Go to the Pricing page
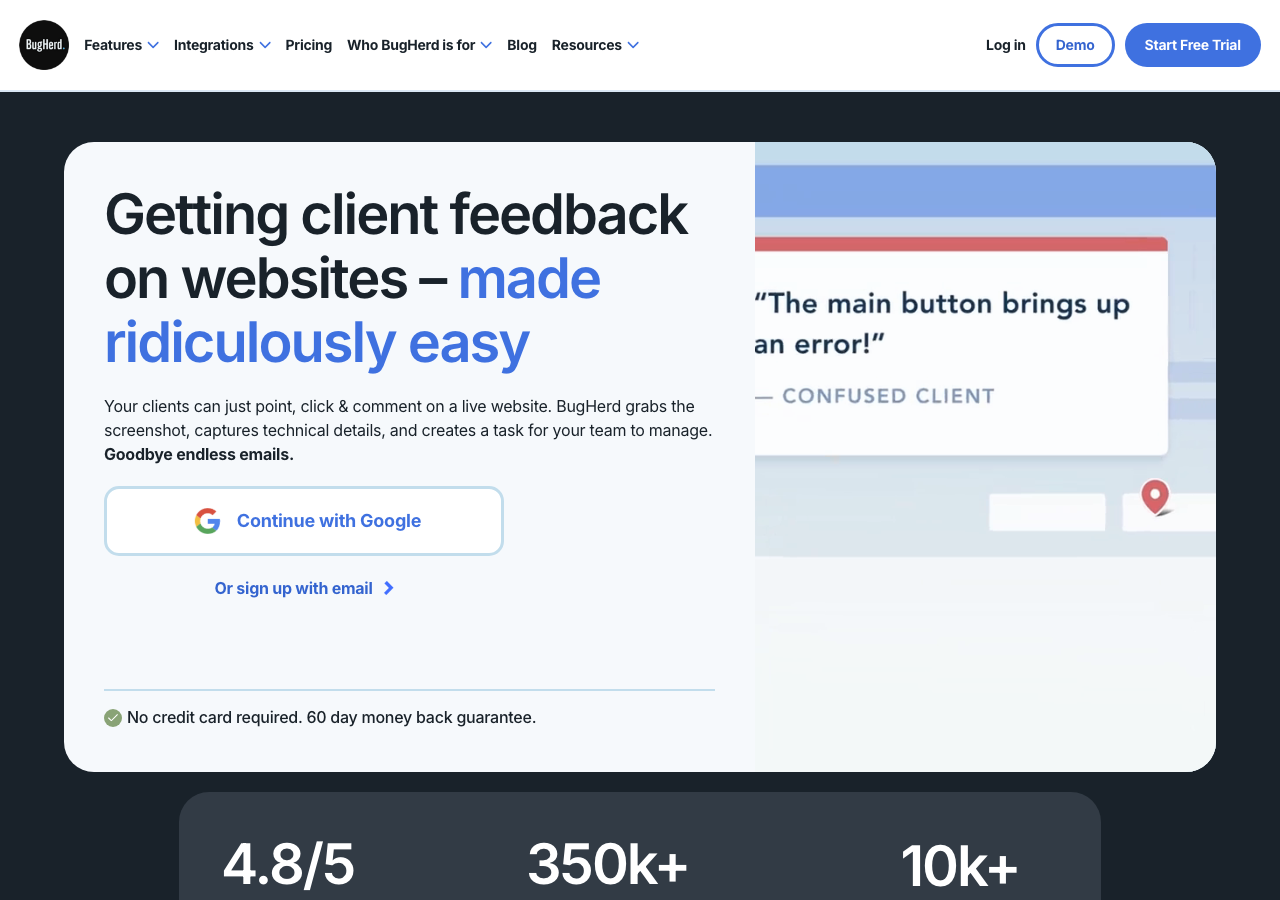Image resolution: width=1280 pixels, height=900 pixels. pyautogui.click(x=309, y=45)
